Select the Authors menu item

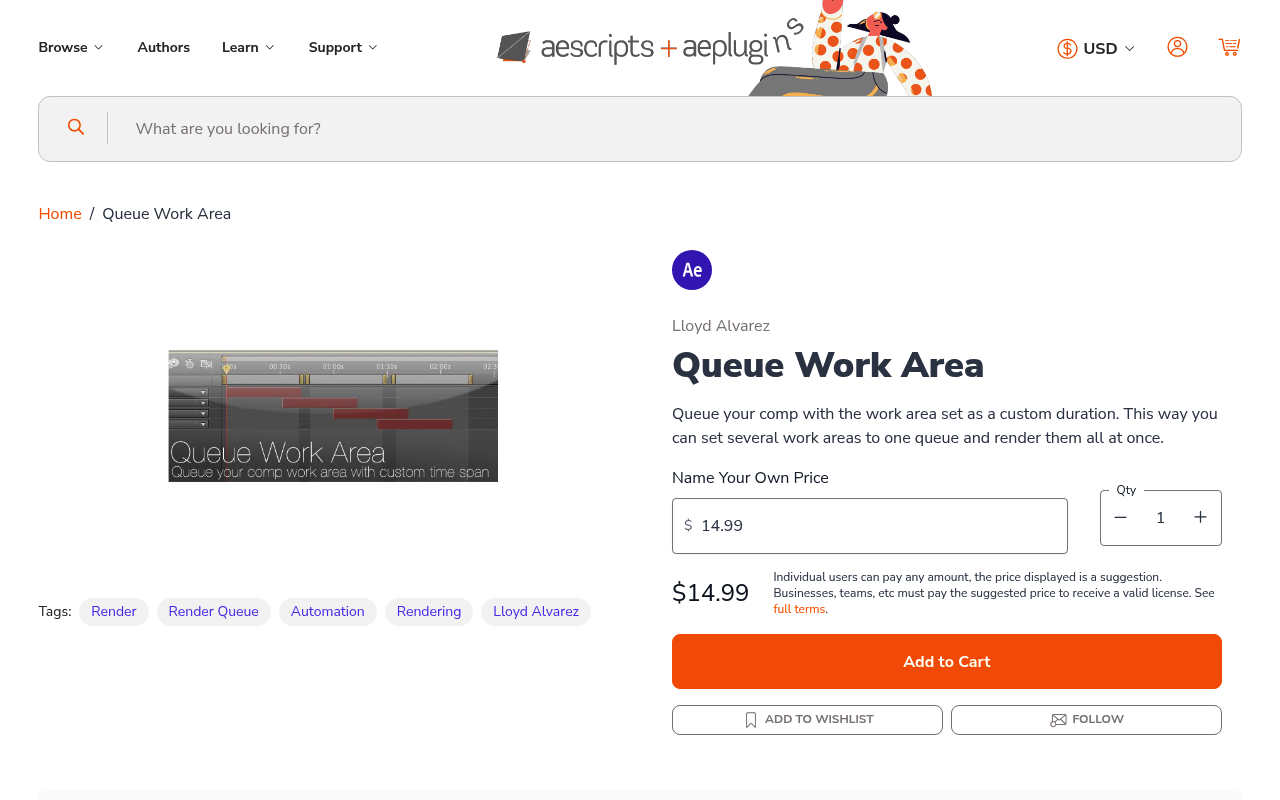[163, 47]
